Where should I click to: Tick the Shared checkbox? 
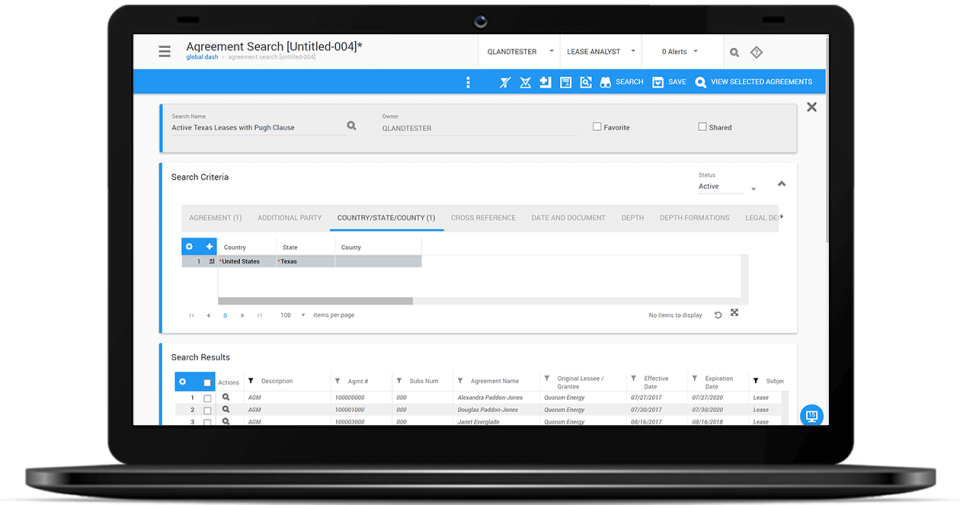tap(702, 127)
